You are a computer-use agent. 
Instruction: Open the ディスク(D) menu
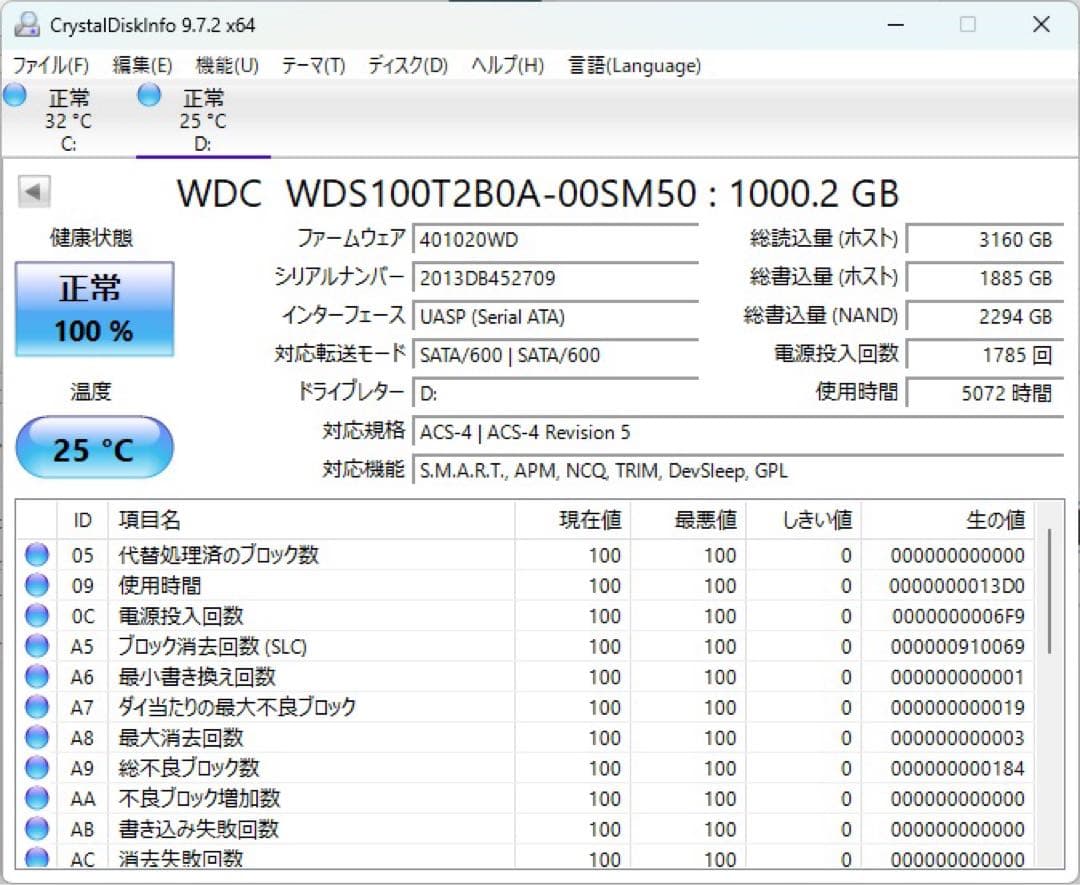[x=406, y=65]
